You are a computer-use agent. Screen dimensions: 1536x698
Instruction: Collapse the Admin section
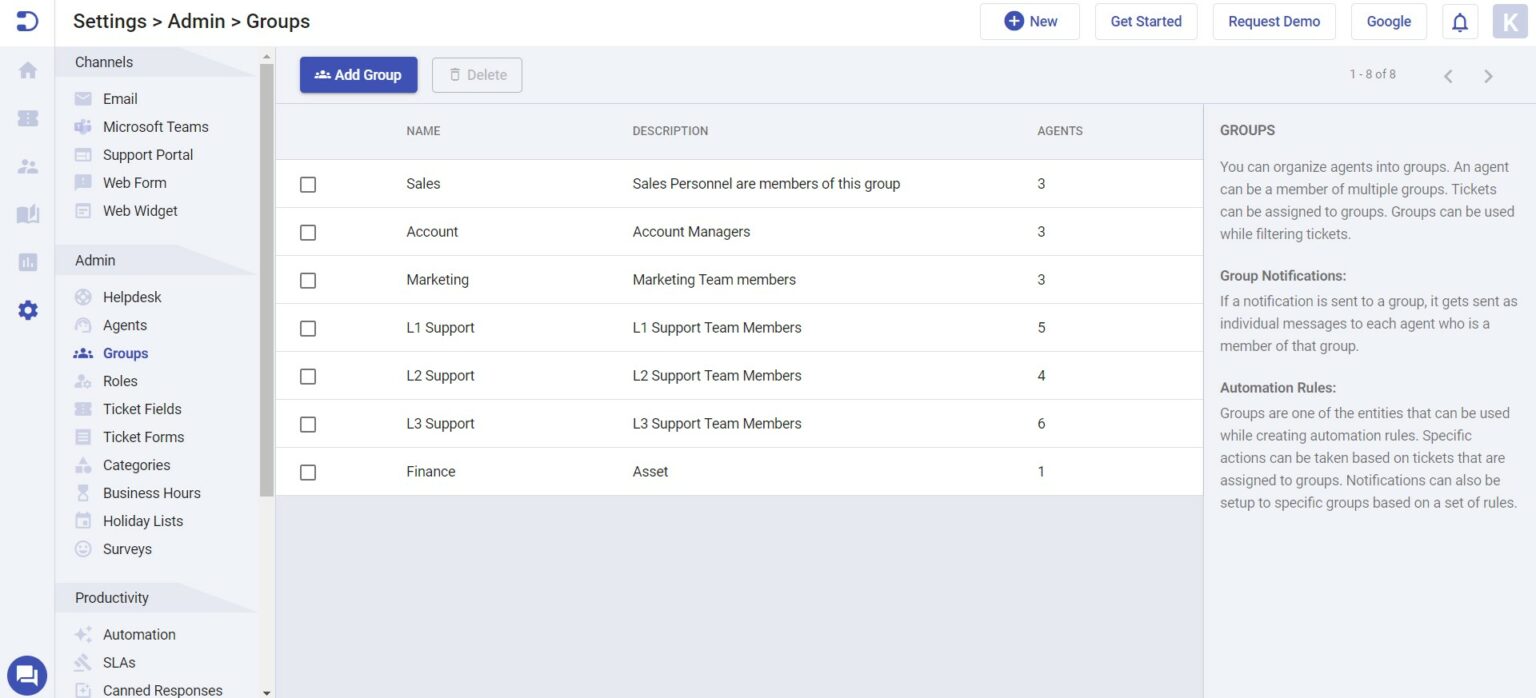click(93, 260)
